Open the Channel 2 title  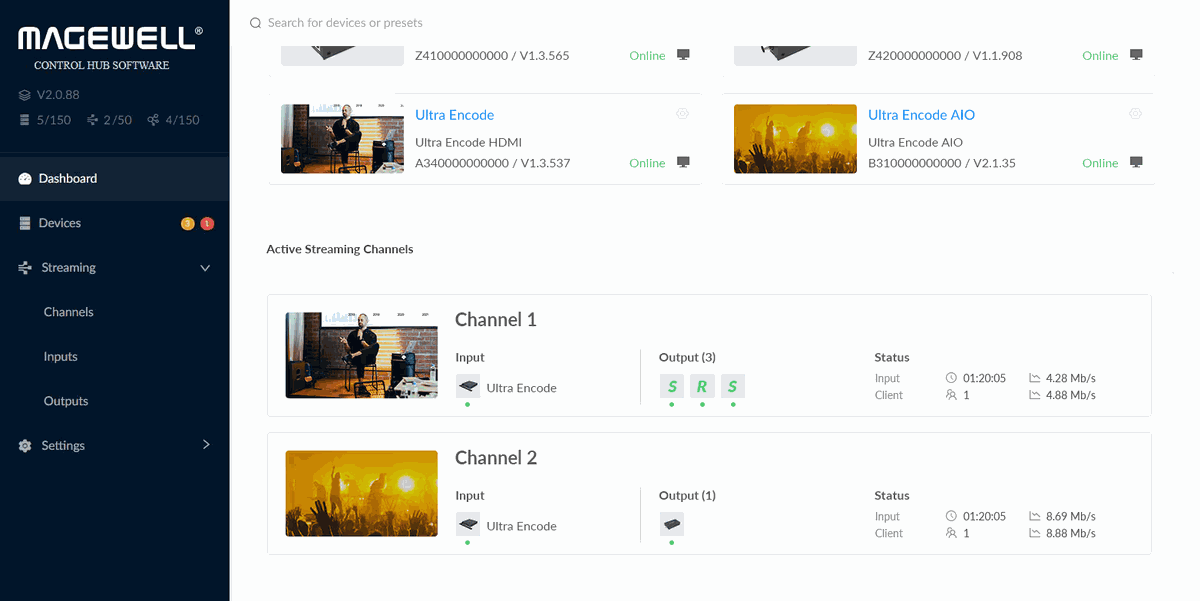pyautogui.click(x=496, y=458)
